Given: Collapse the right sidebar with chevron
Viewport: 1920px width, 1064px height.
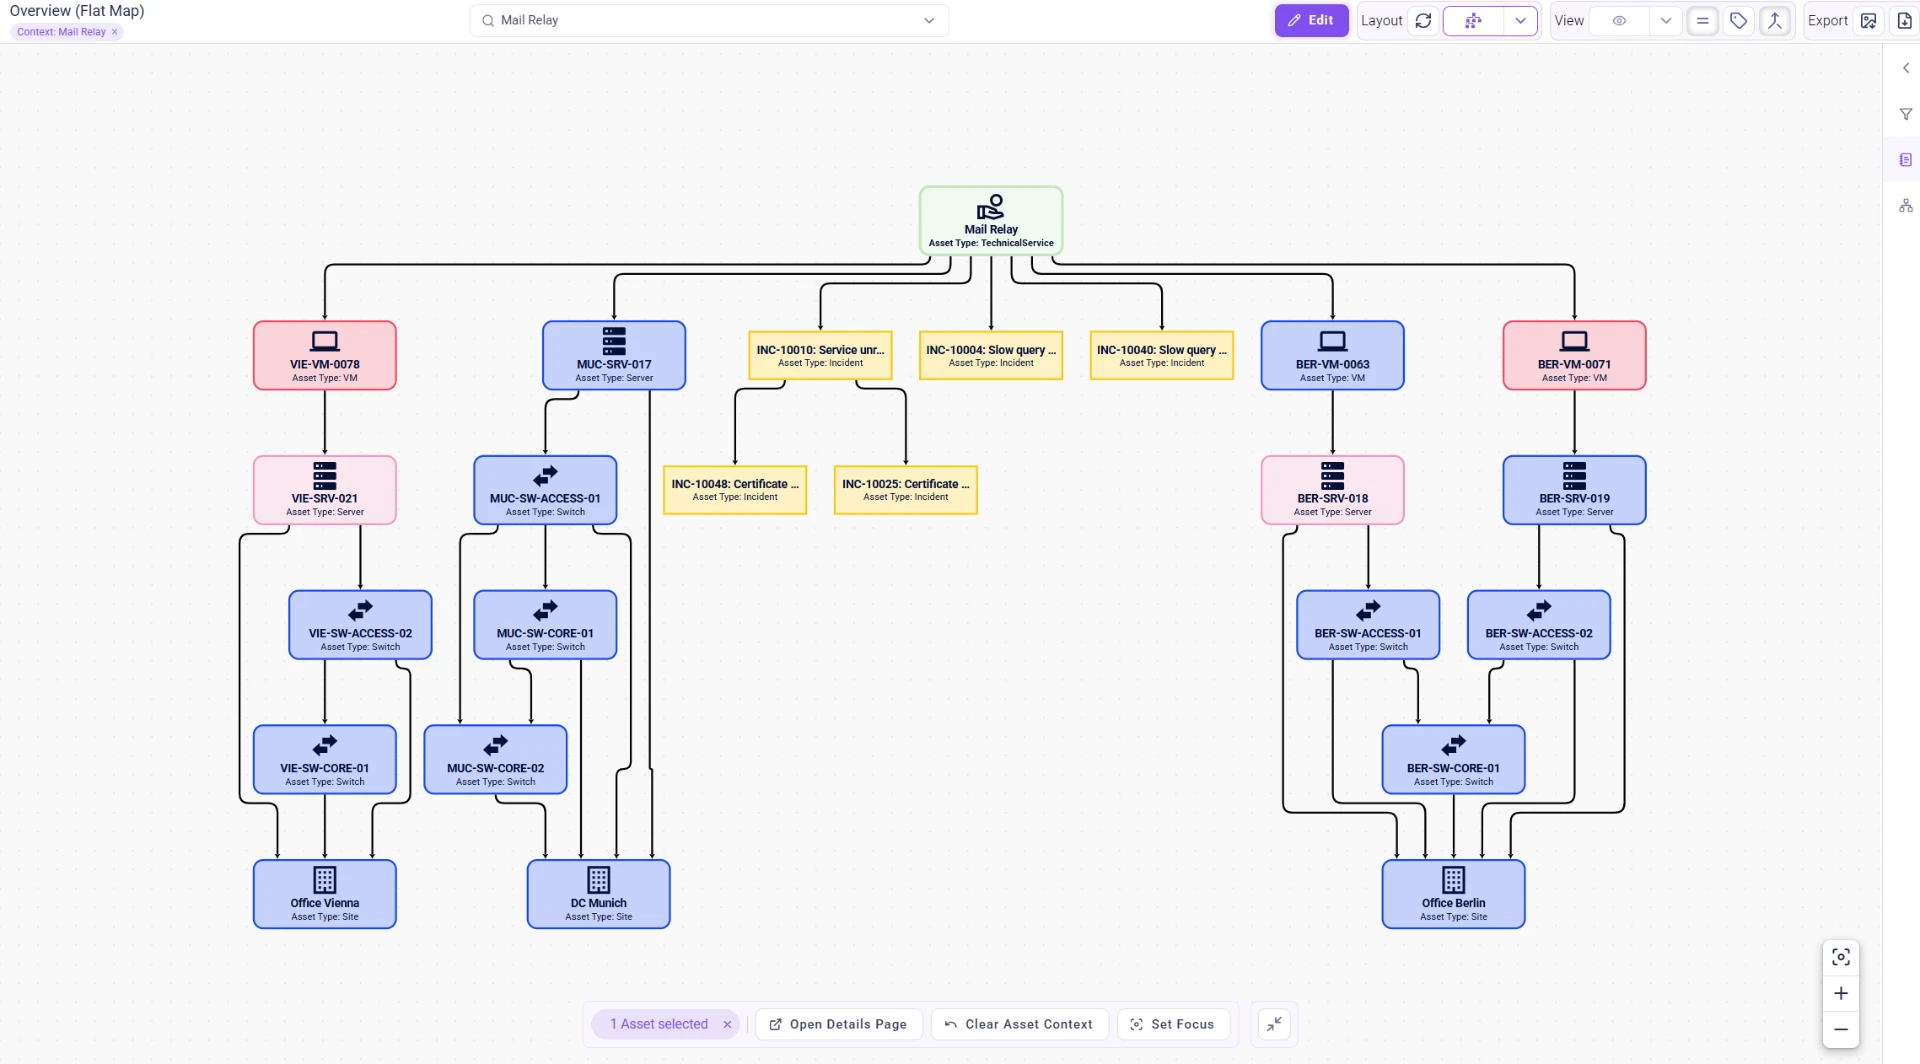Looking at the screenshot, I should pyautogui.click(x=1905, y=68).
